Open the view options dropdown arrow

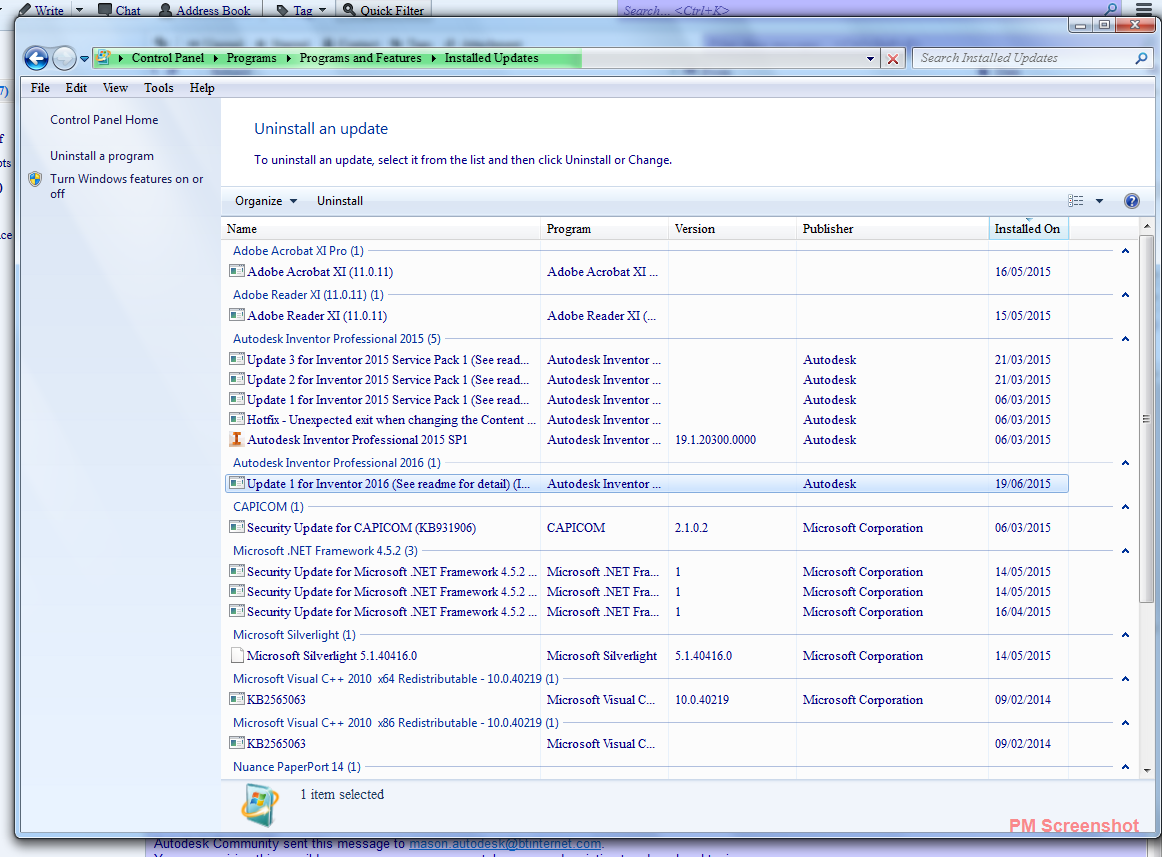[x=1099, y=201]
